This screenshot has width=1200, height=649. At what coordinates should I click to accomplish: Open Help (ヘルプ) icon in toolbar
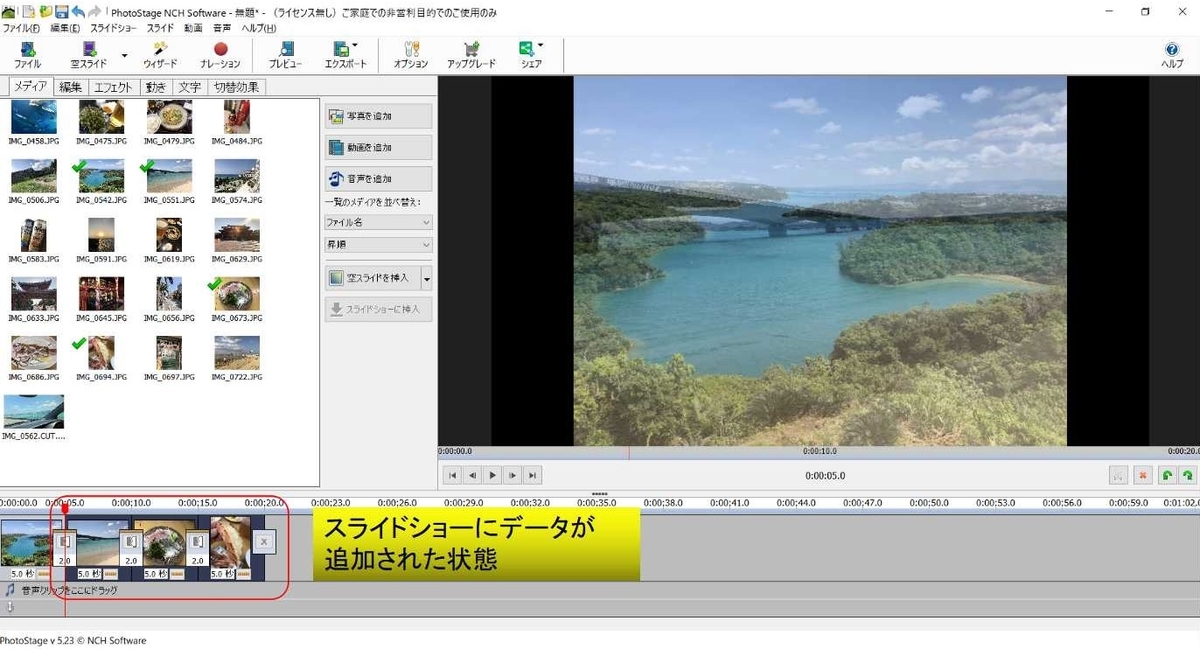coord(1172,54)
